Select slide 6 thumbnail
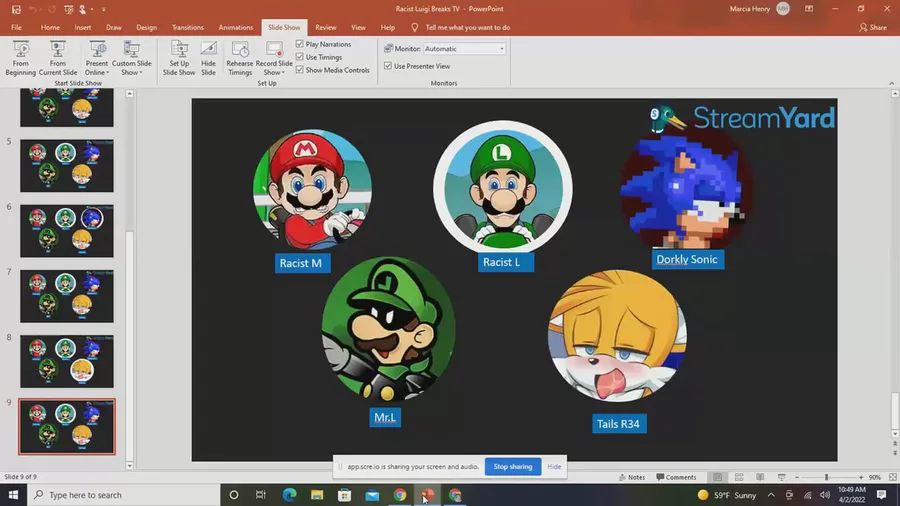The image size is (900, 506). pos(67,231)
